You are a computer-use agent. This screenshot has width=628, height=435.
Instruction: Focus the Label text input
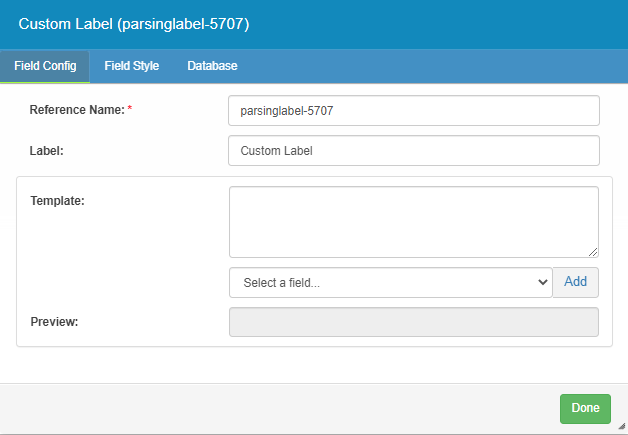click(x=413, y=151)
